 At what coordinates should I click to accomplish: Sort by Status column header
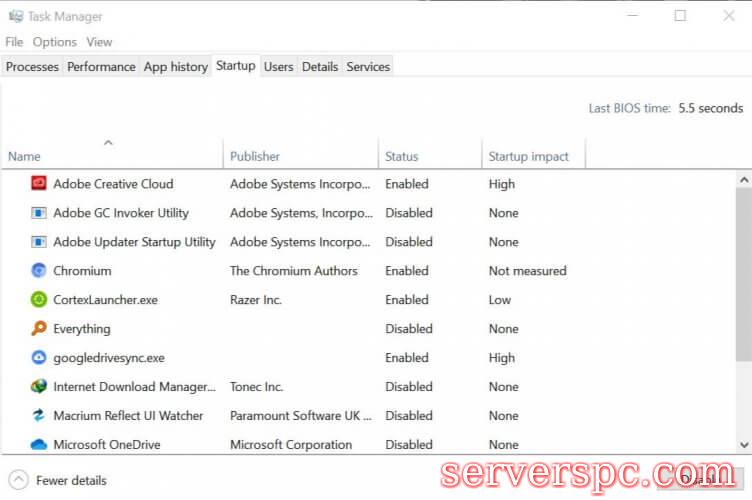coord(402,157)
